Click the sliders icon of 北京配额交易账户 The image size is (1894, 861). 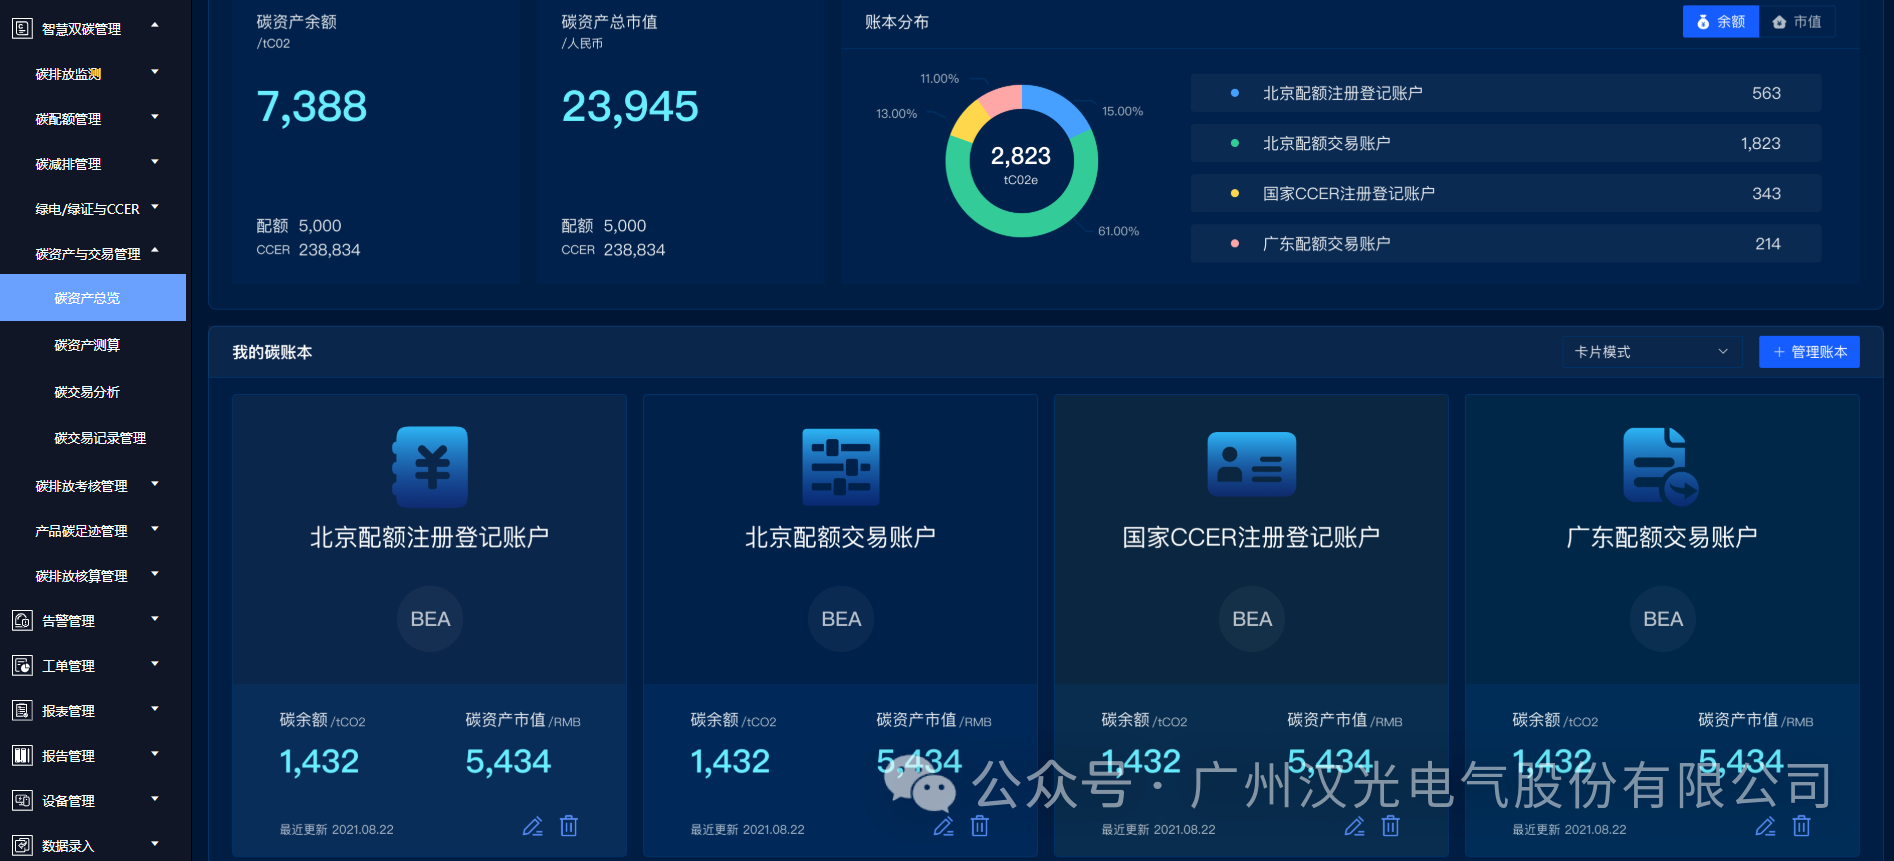(x=841, y=467)
